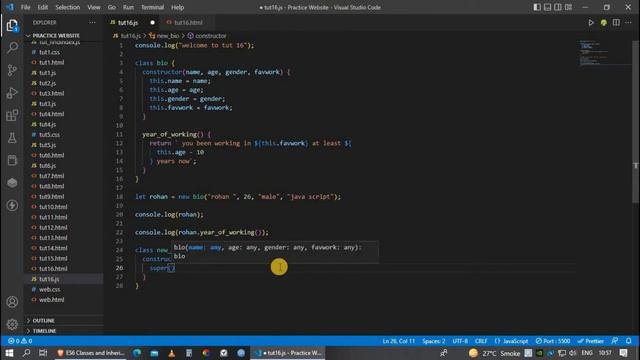Open the File menu
This screenshot has height=360, width=640.
coord(25,7)
